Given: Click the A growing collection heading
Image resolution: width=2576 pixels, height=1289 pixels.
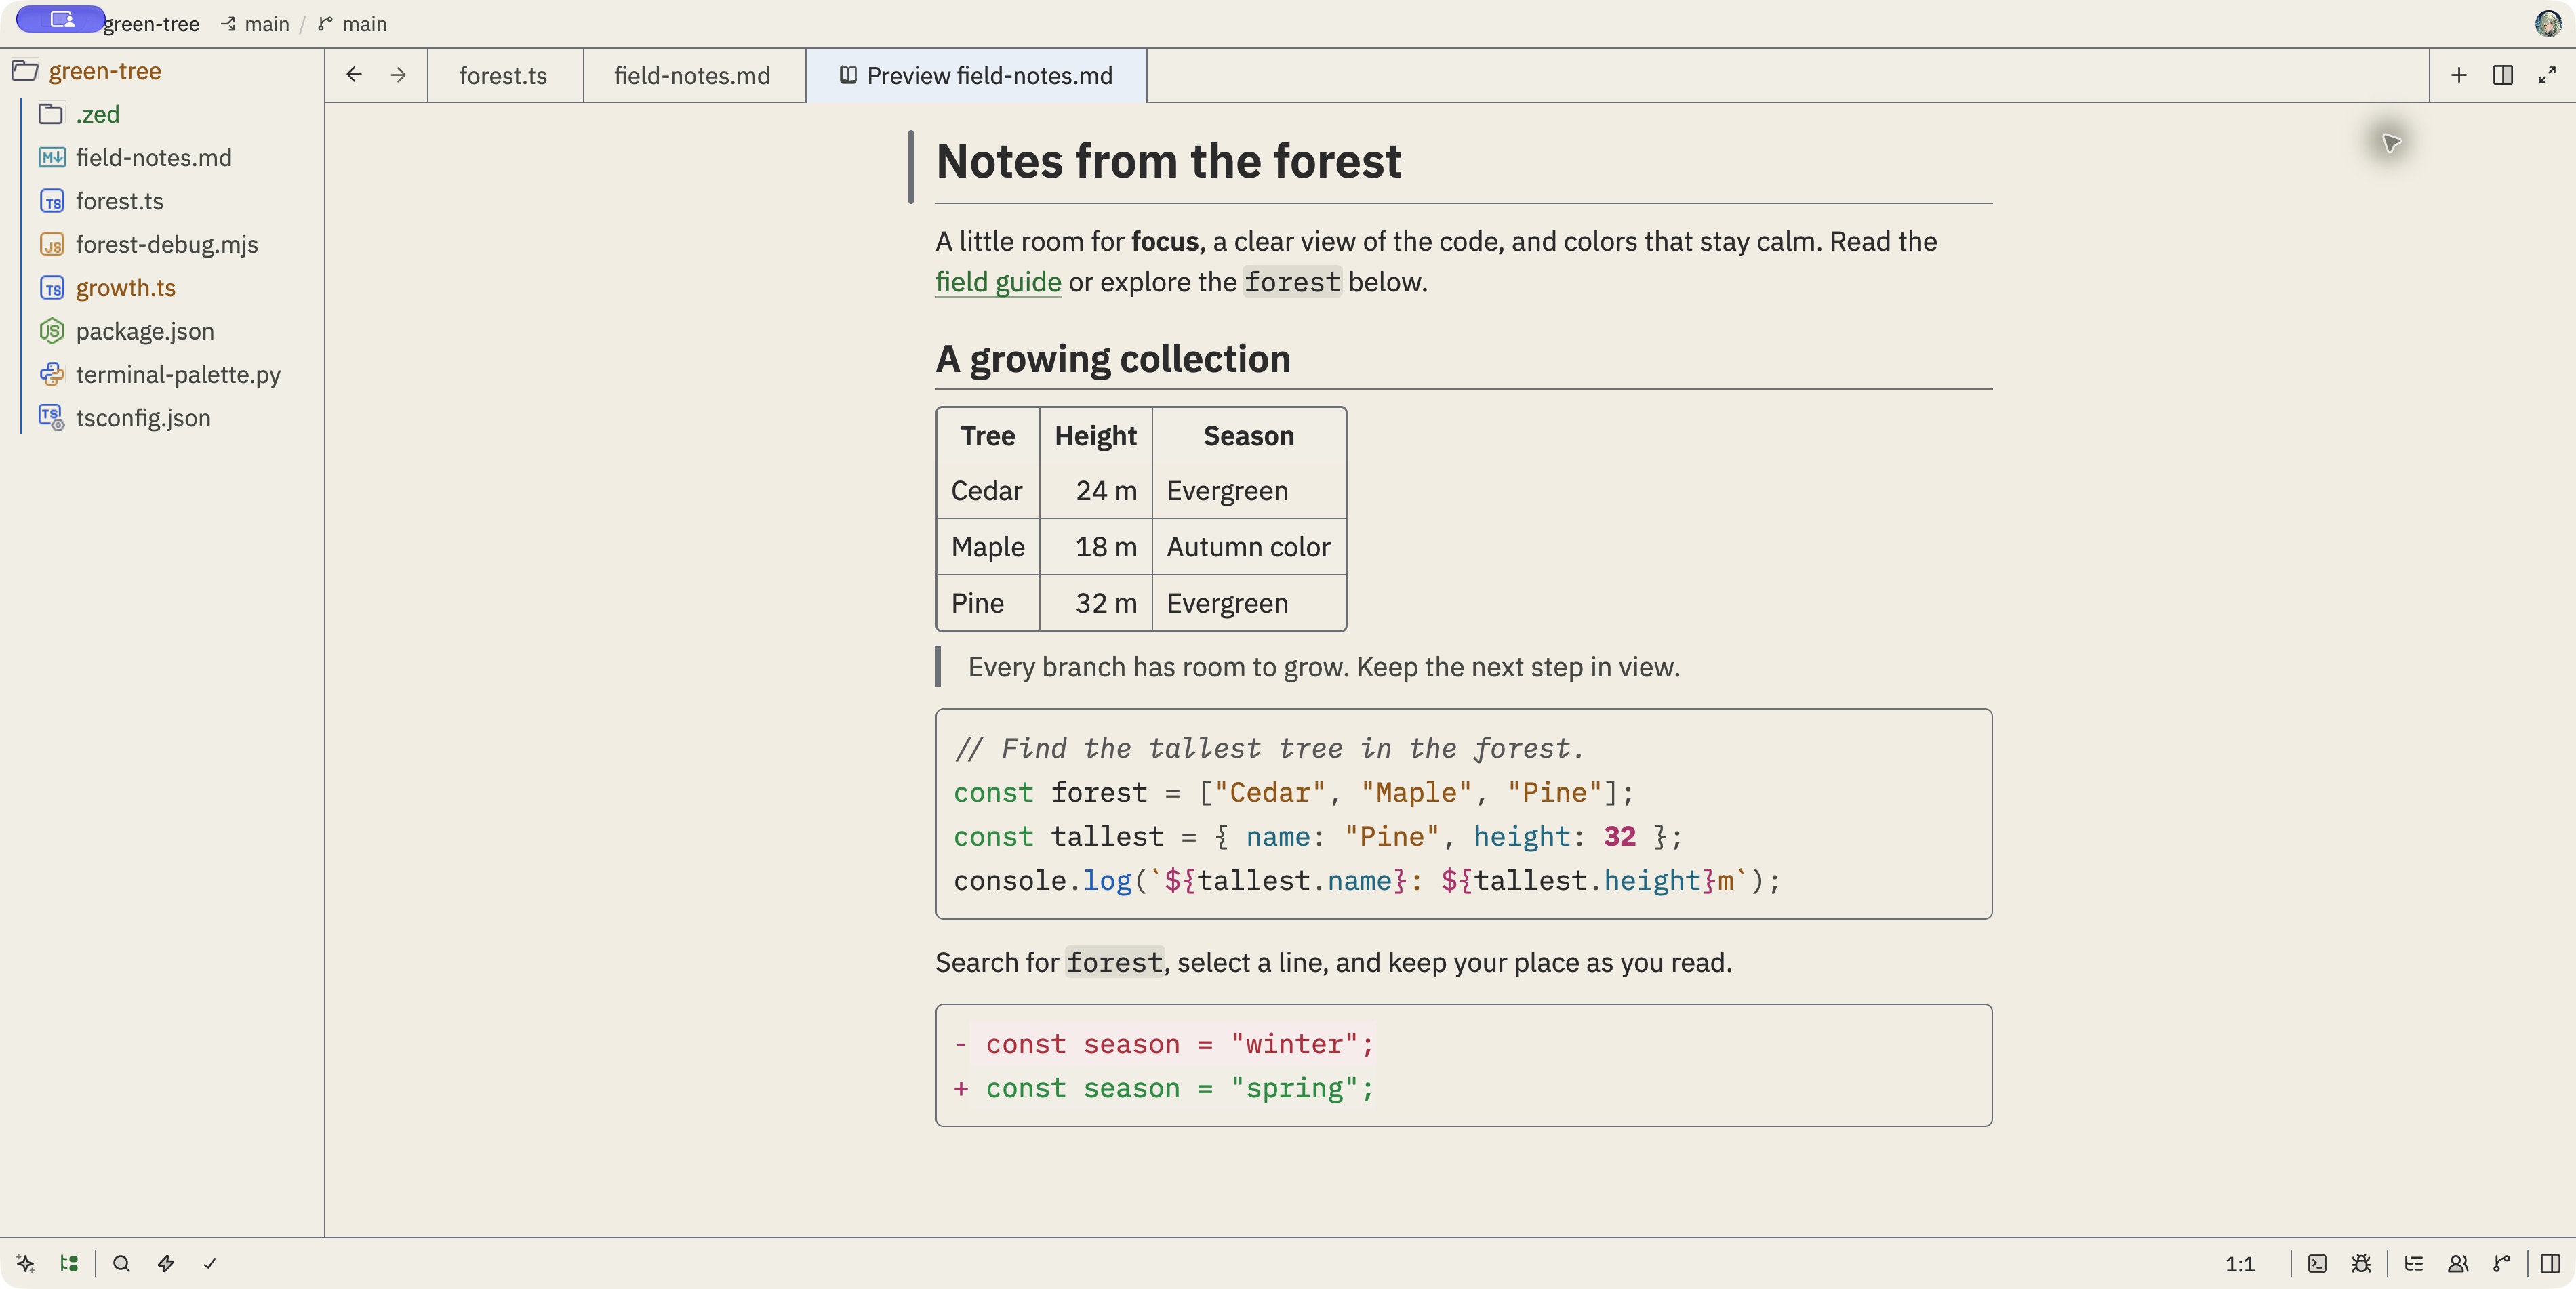Looking at the screenshot, I should tap(1113, 359).
